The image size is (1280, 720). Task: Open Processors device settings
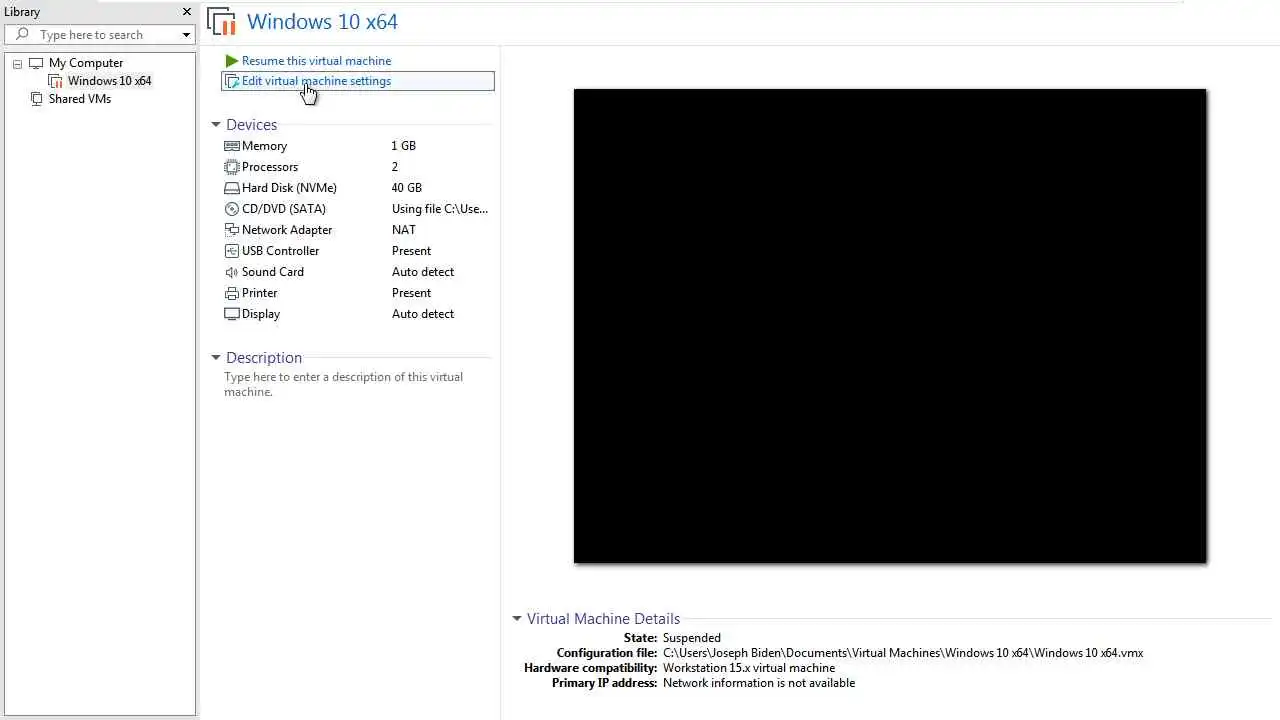click(270, 167)
